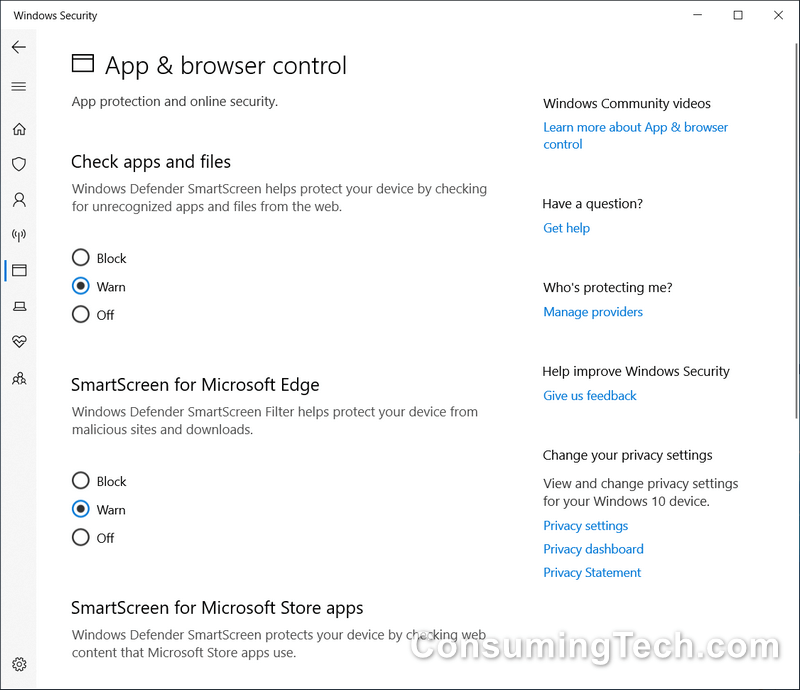Turn off SmartScreen for Microsoft Edge
Screen dimensions: 800x690
point(80,537)
